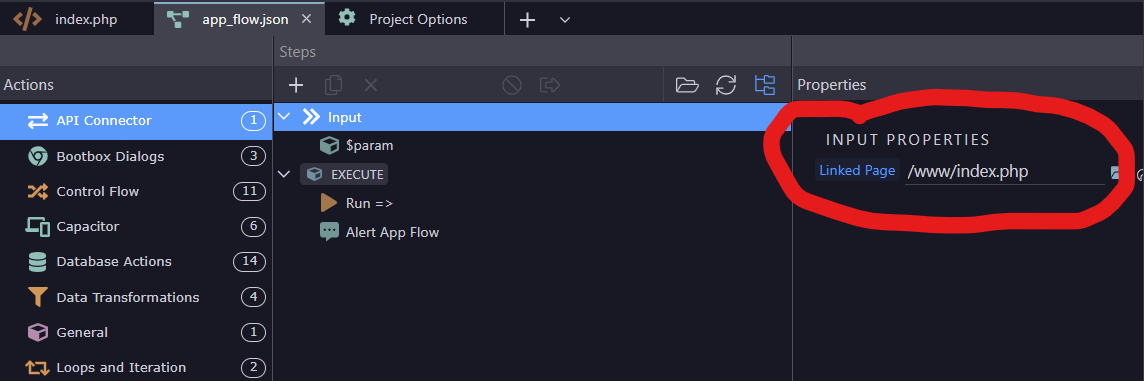Click the Linked Page path field
This screenshot has width=1144, height=381.
1005,172
